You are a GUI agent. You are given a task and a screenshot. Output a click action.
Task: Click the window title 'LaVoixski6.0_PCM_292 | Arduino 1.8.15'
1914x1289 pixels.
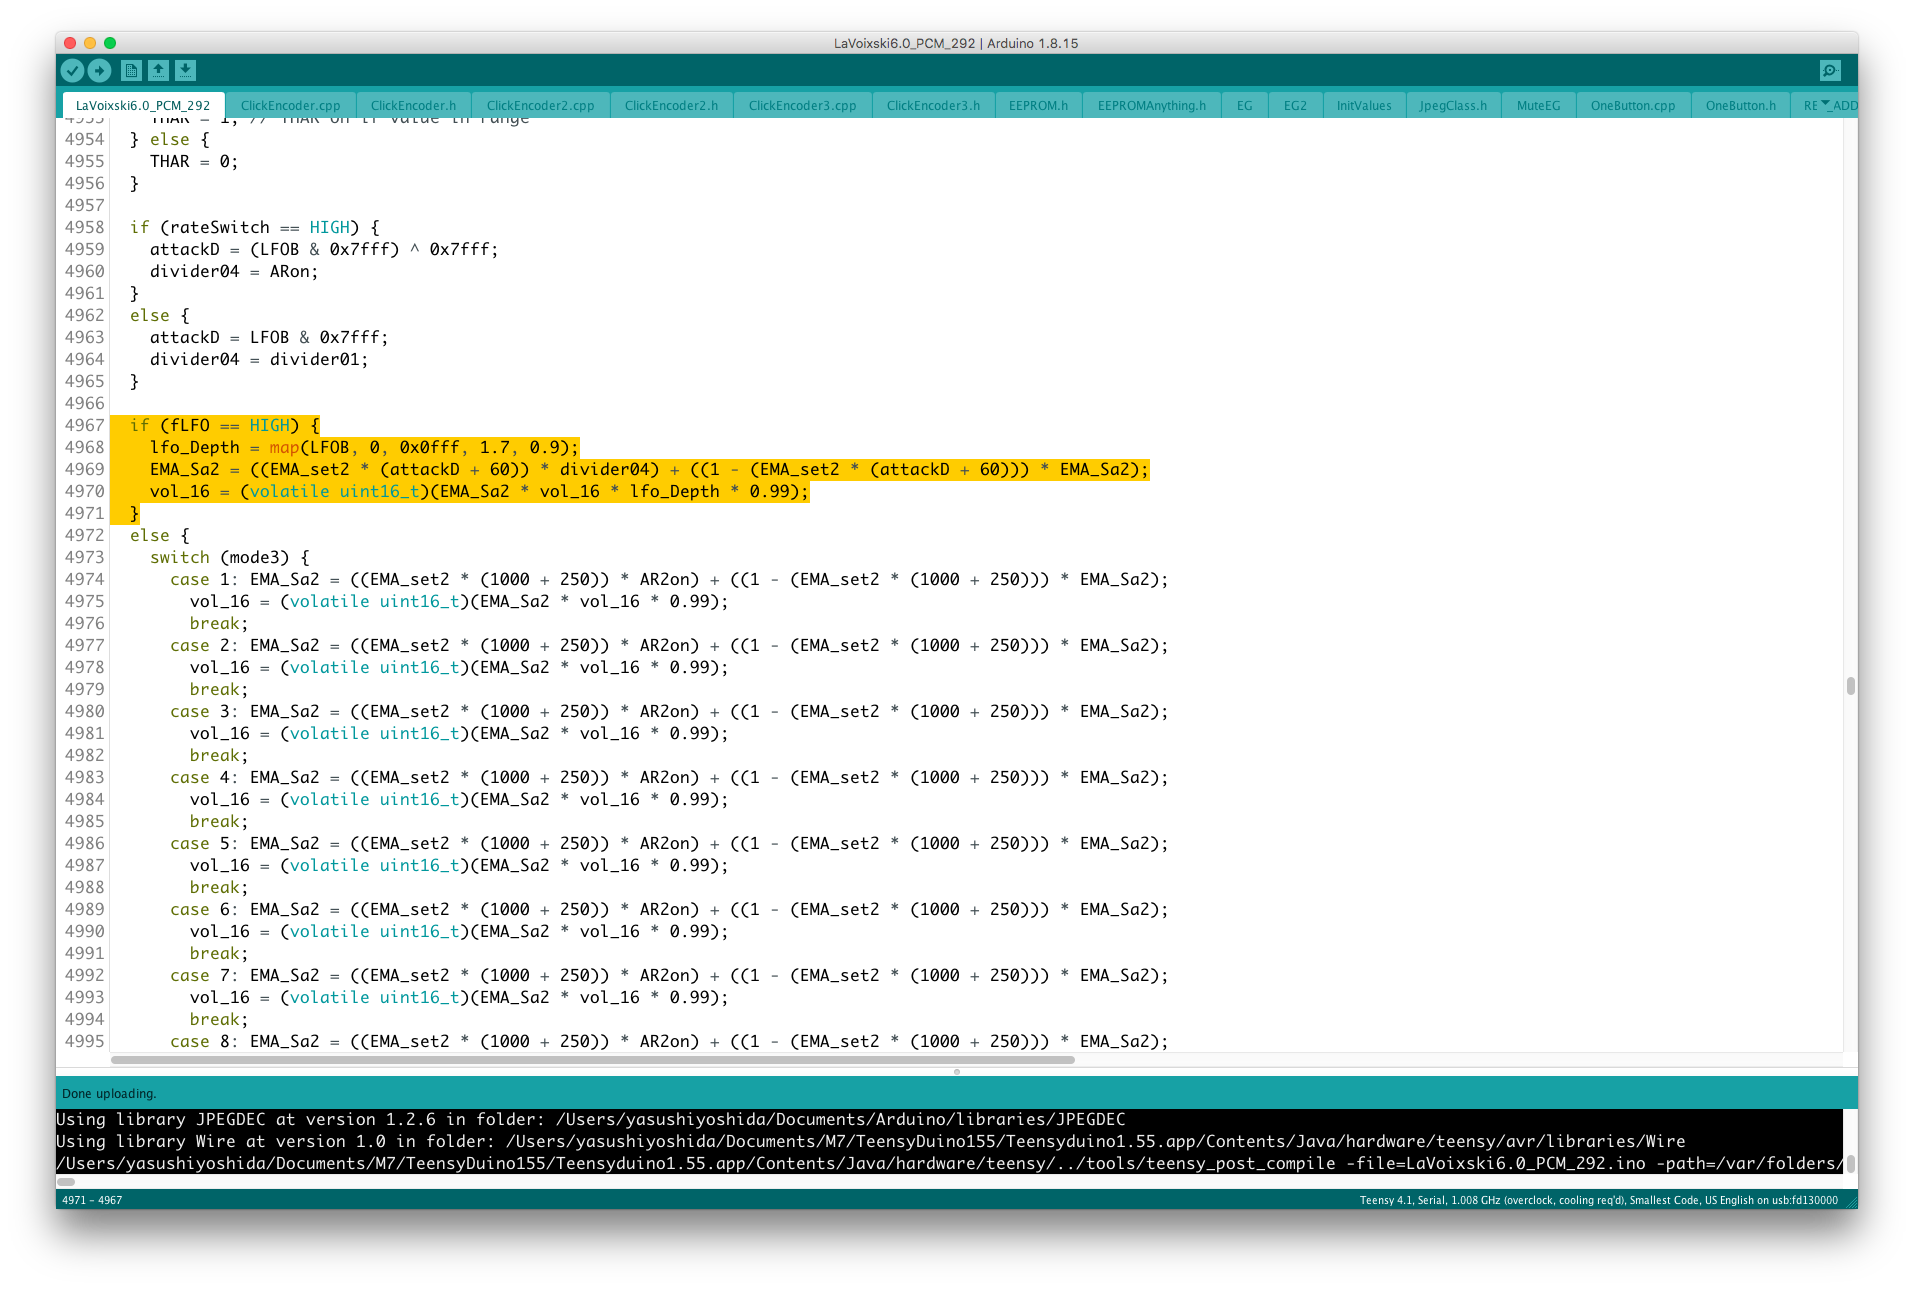coord(956,43)
